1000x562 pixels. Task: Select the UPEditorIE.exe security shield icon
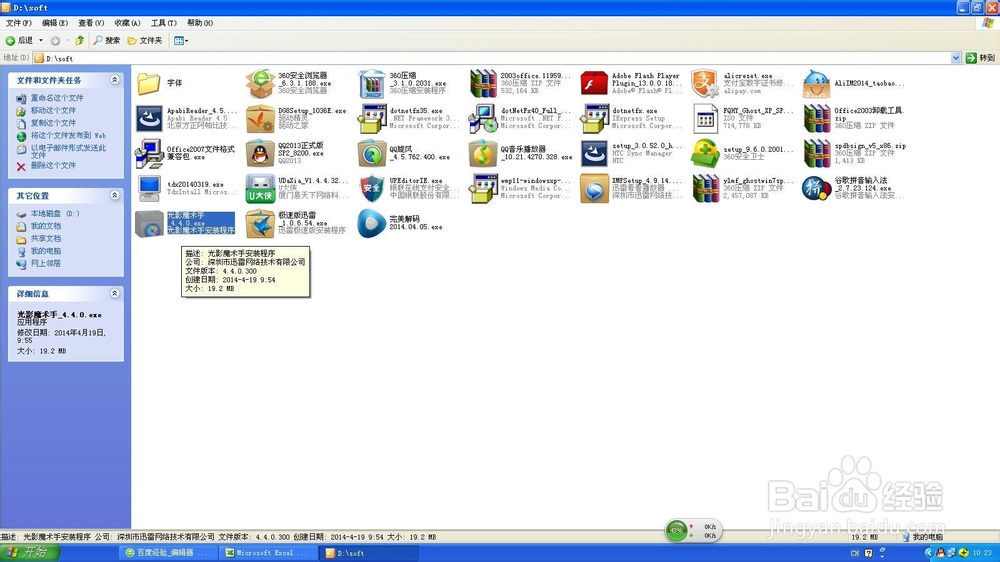(372, 189)
